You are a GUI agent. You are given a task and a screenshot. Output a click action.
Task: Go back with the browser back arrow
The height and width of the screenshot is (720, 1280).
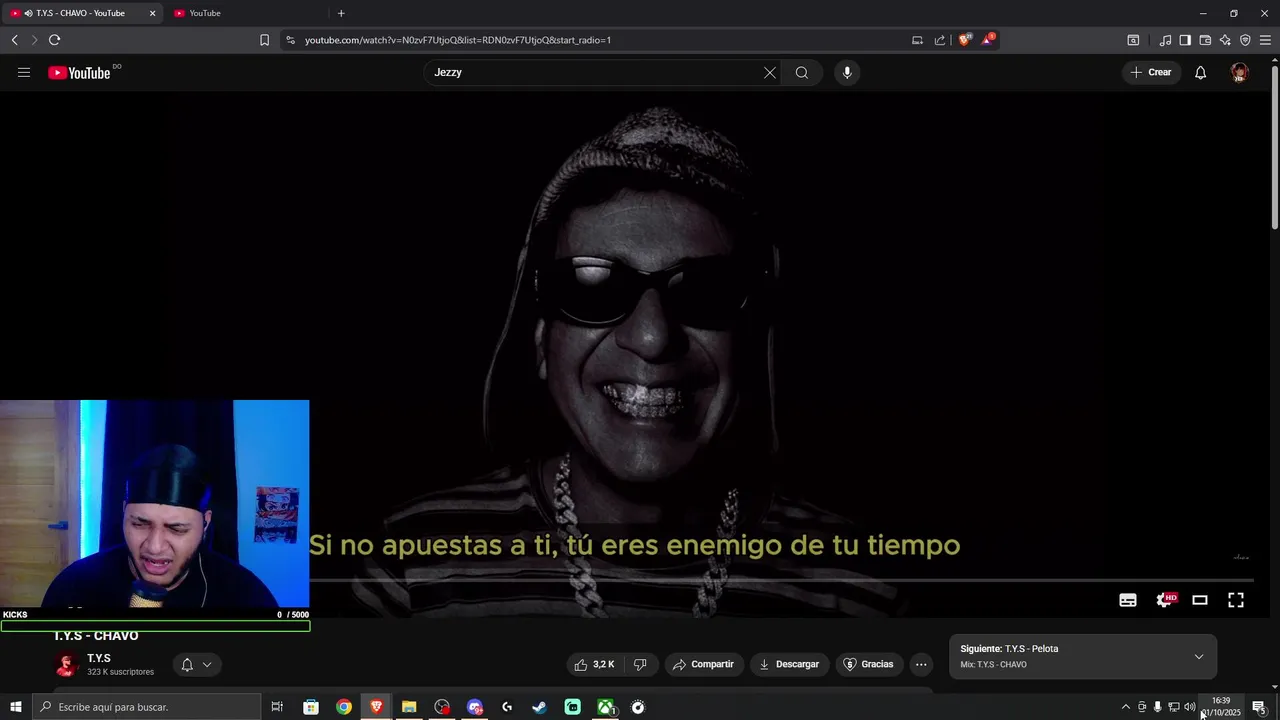(15, 40)
